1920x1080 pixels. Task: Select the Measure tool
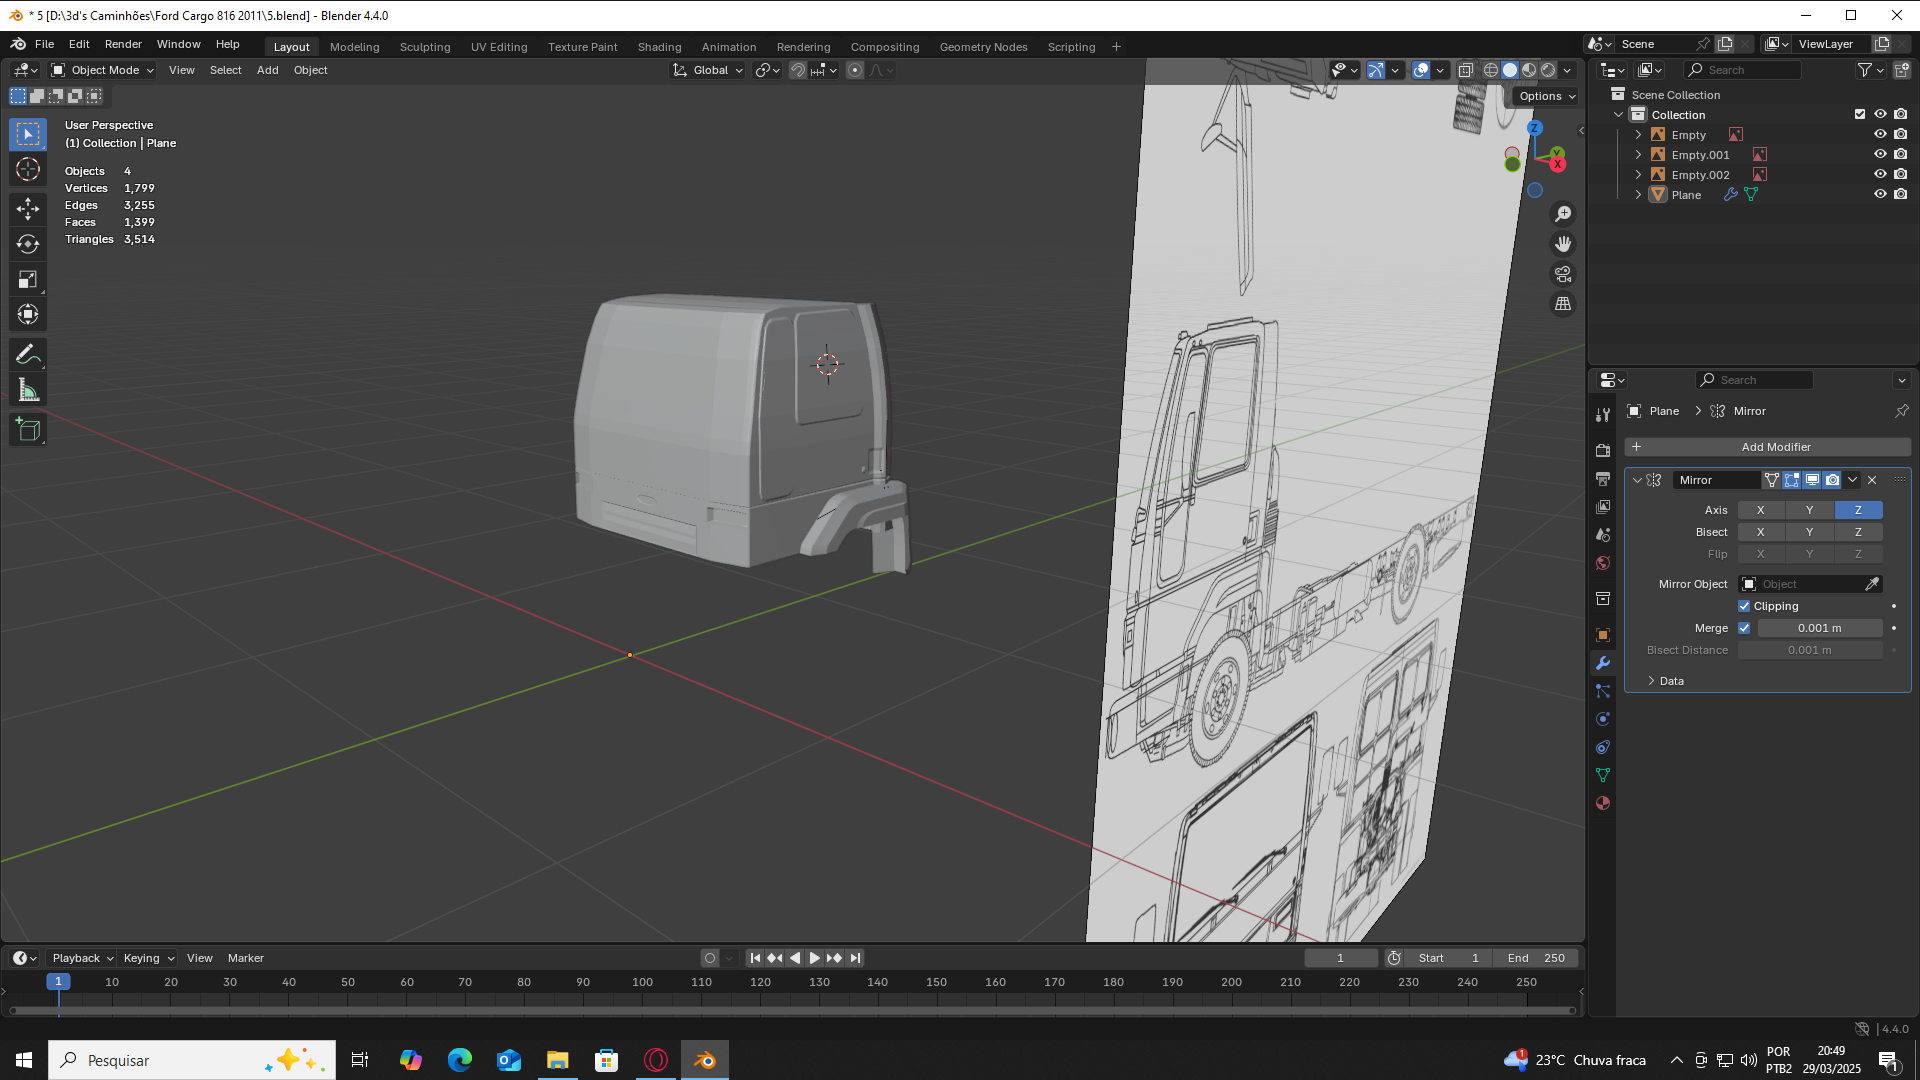(x=28, y=390)
